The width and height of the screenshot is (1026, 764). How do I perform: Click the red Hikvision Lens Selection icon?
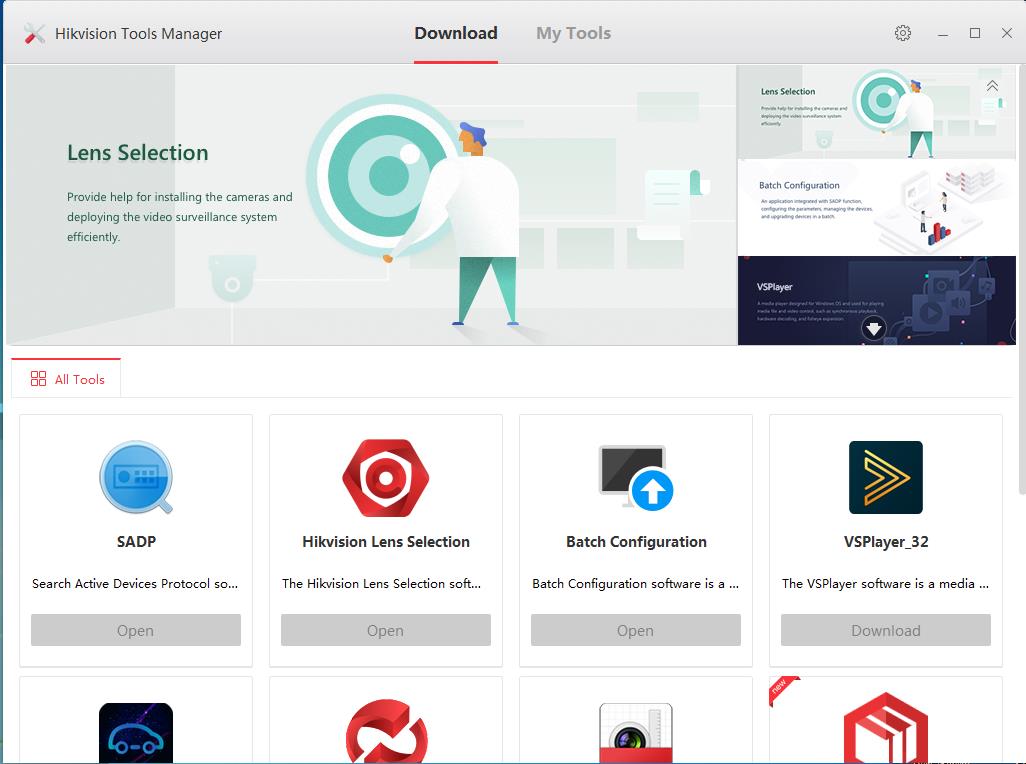tap(385, 478)
